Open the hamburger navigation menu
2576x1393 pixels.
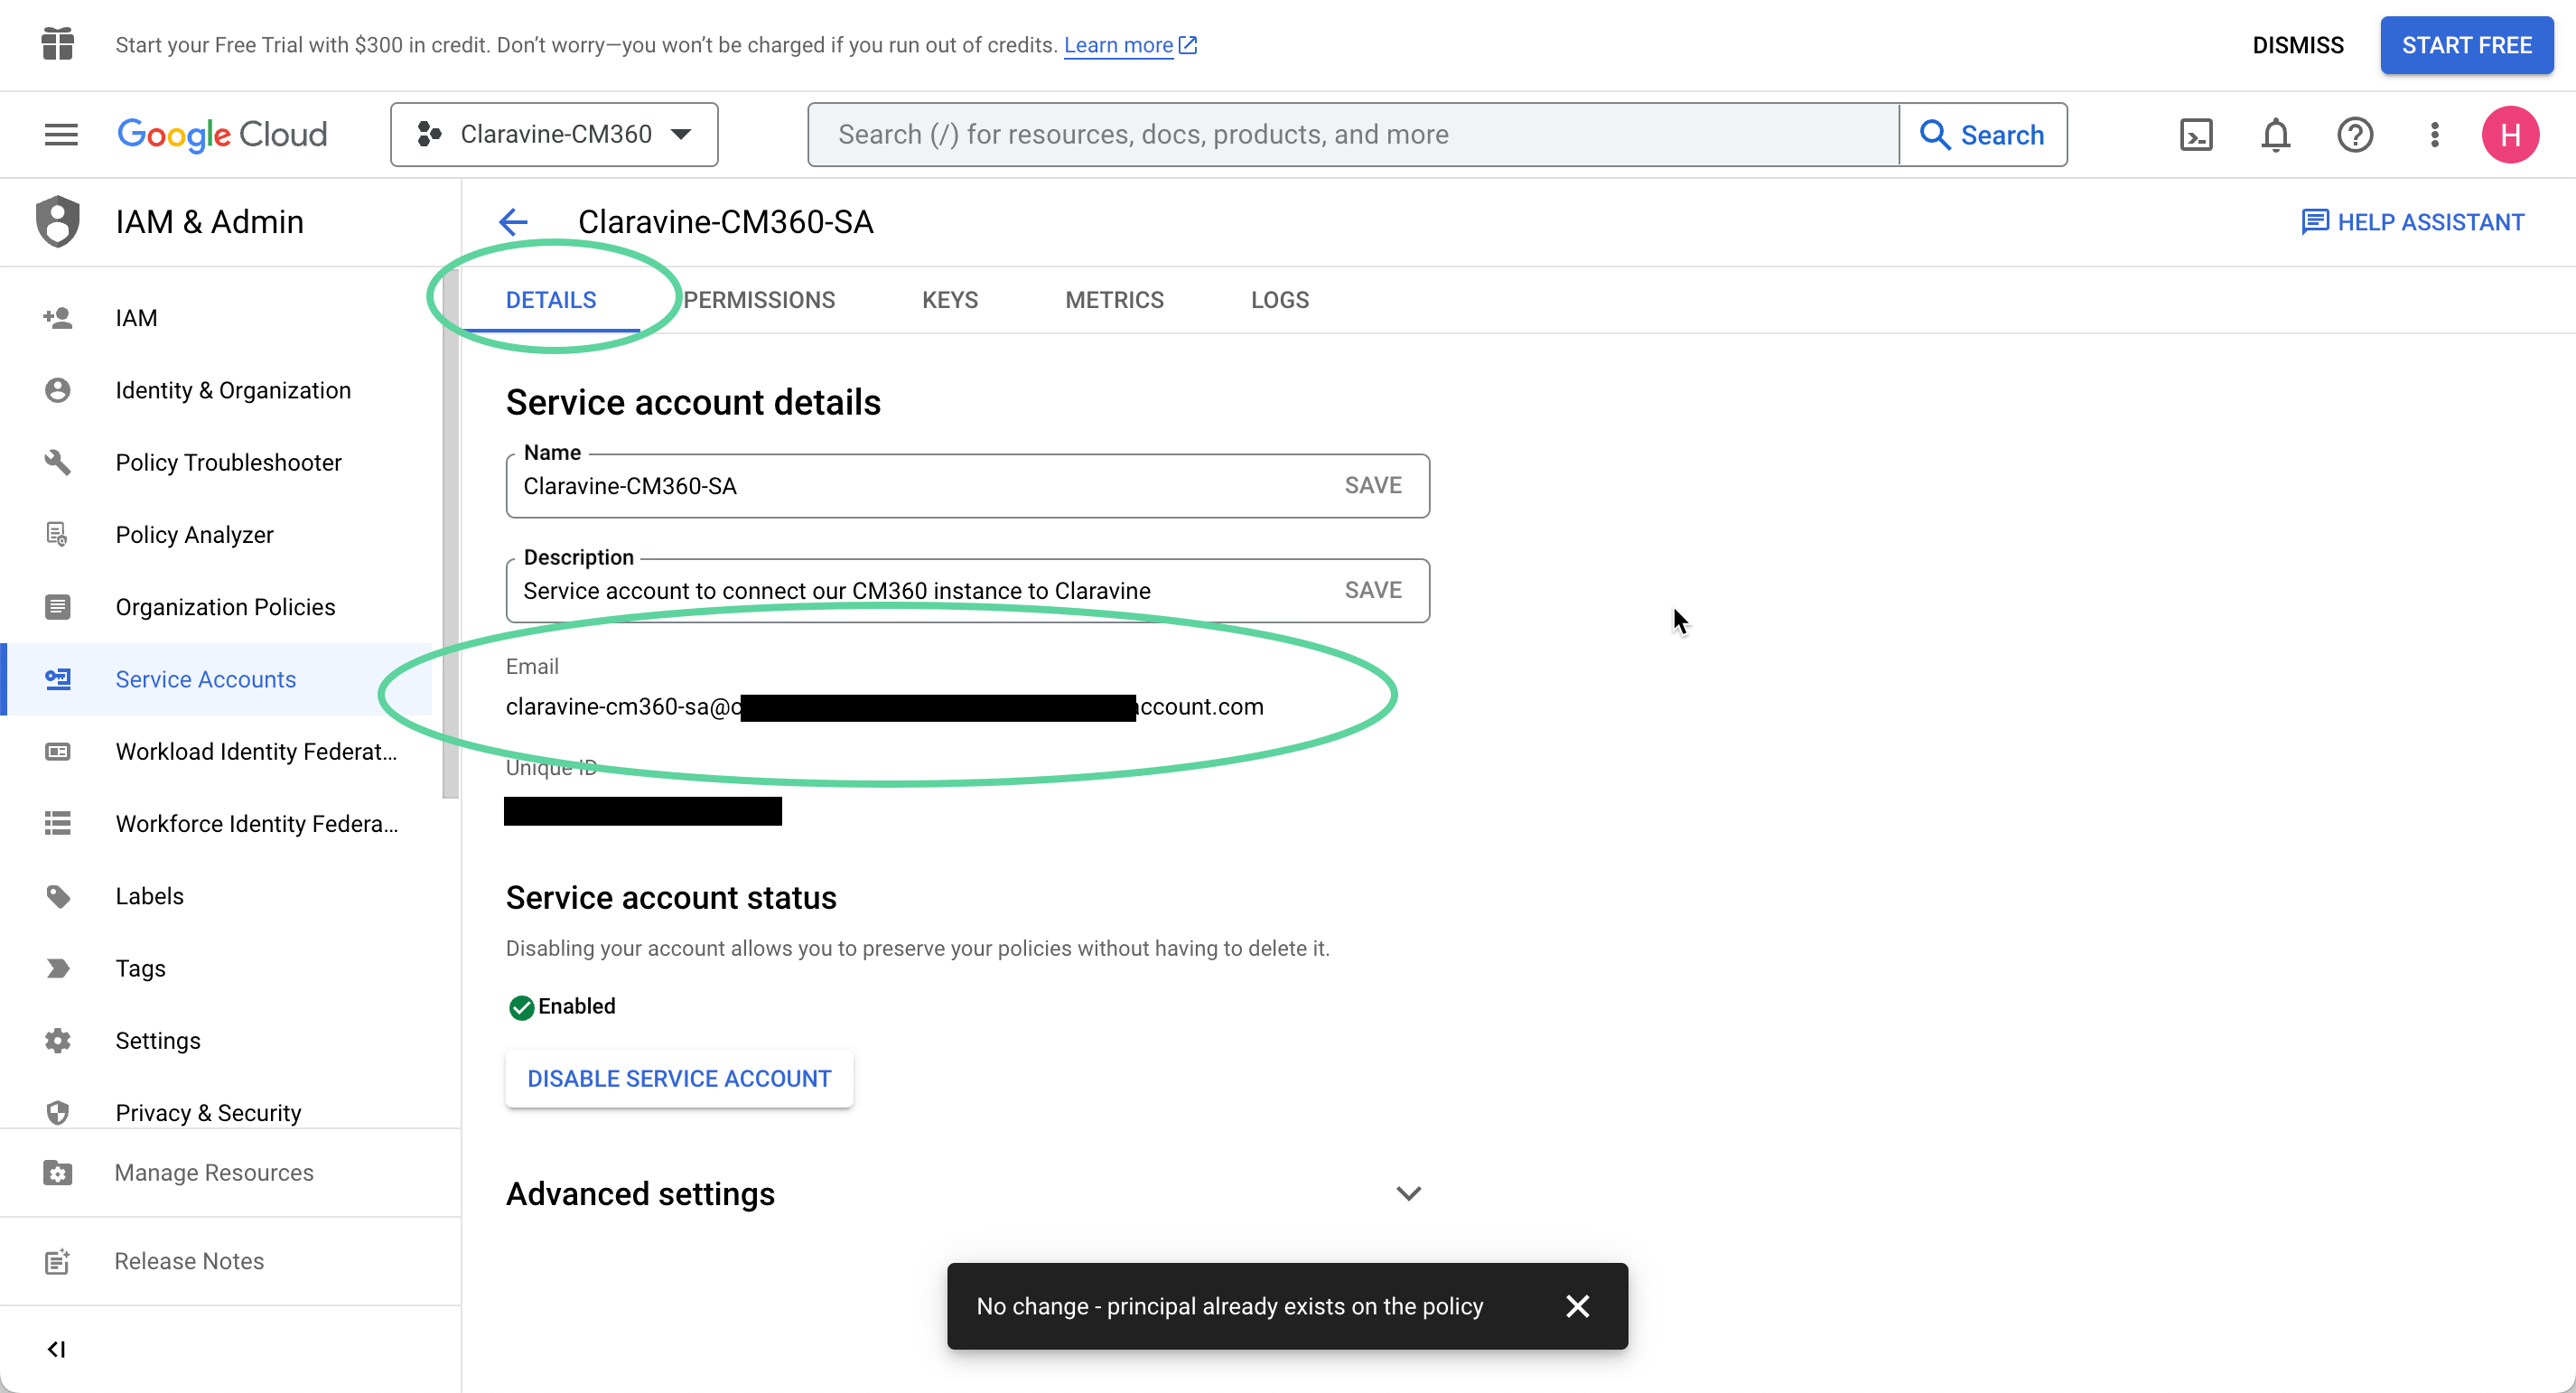click(x=61, y=135)
